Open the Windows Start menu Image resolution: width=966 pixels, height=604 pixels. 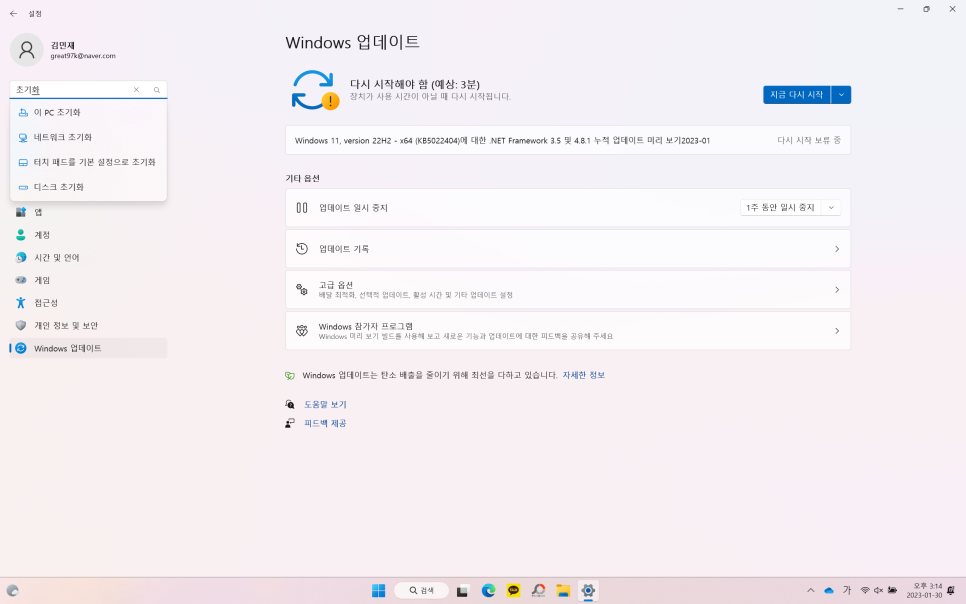[x=378, y=590]
